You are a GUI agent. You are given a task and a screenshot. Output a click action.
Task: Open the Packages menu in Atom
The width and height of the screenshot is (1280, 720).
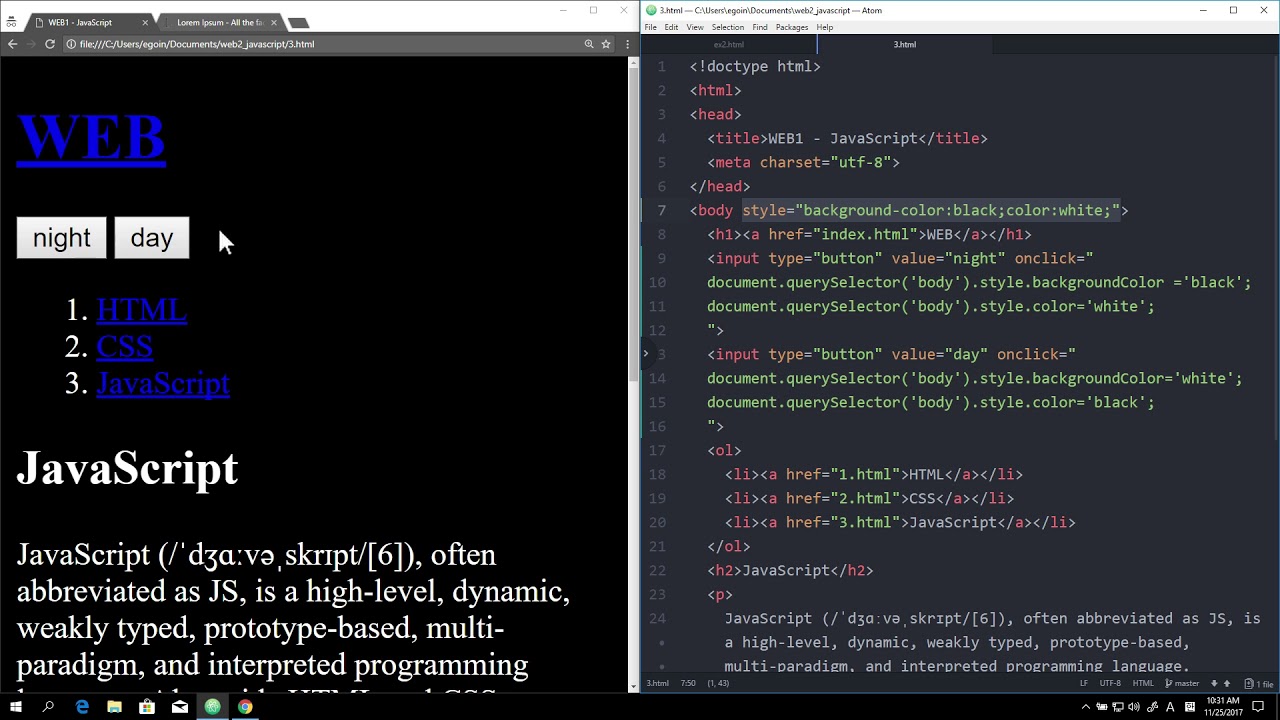[x=792, y=27]
